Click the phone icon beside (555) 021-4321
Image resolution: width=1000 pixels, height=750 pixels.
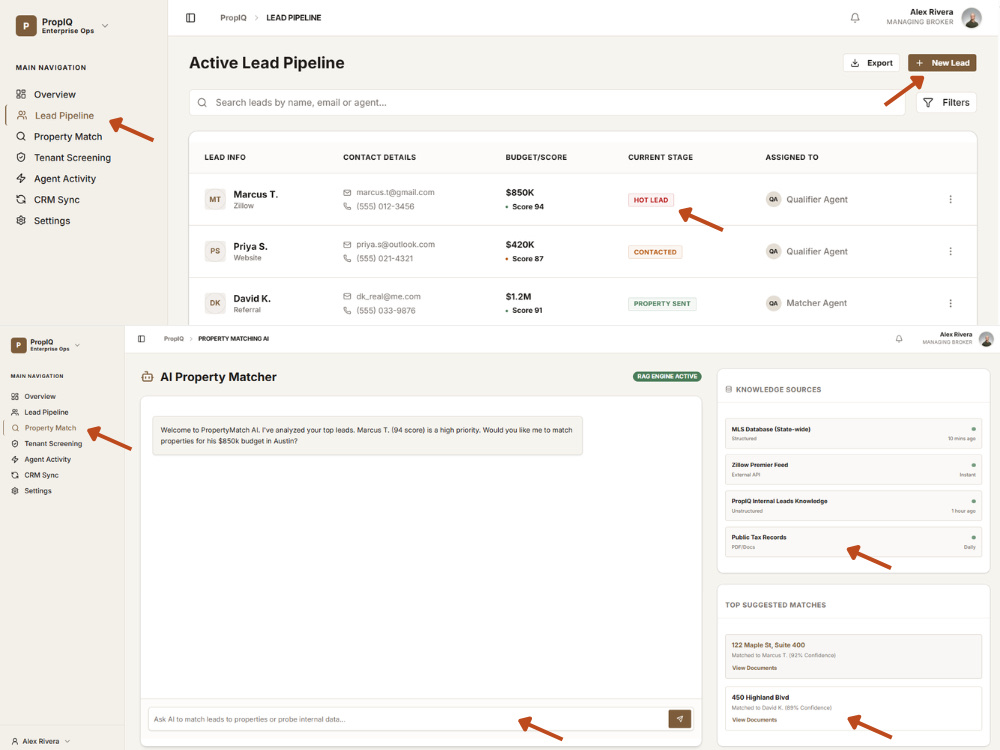[x=347, y=258]
